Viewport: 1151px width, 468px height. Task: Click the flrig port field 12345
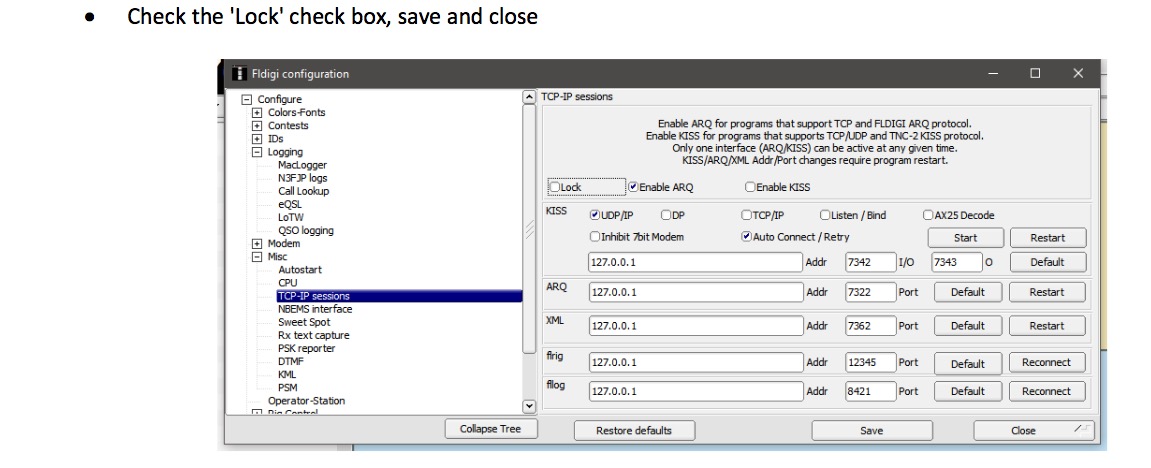click(x=870, y=362)
